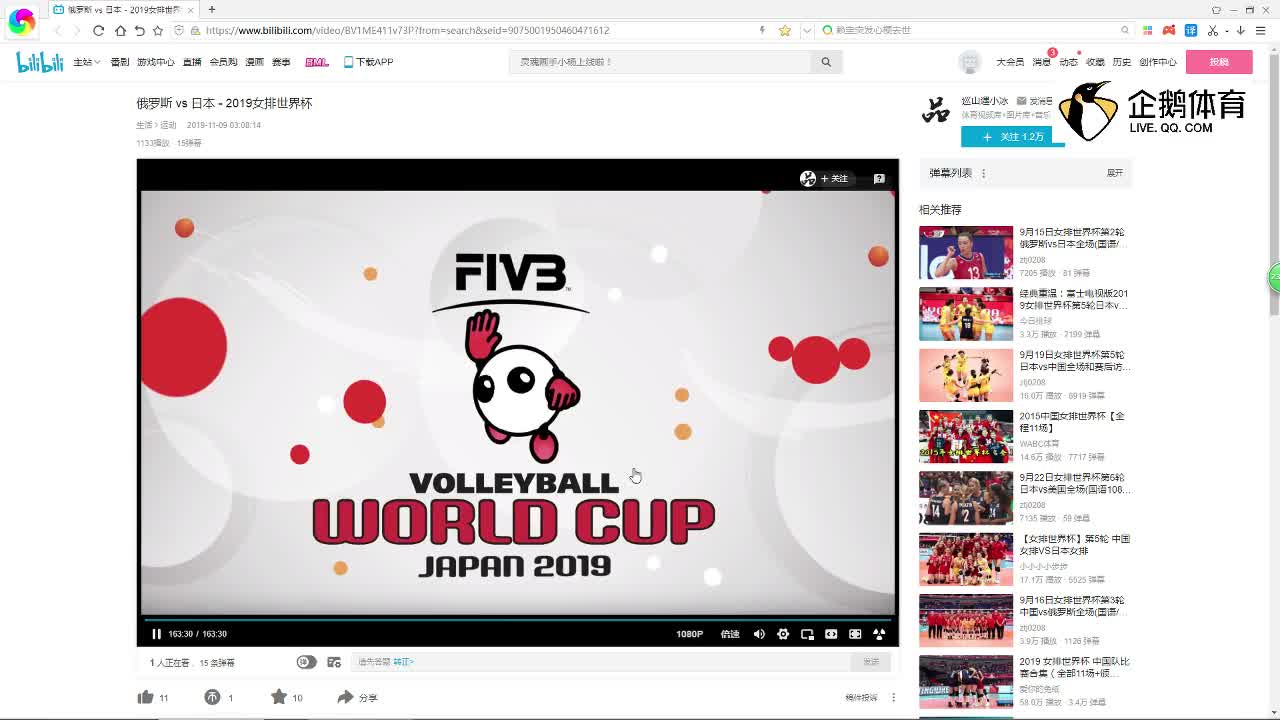Click the search magnifier icon on bilibili
The width and height of the screenshot is (1280, 720).
point(826,62)
